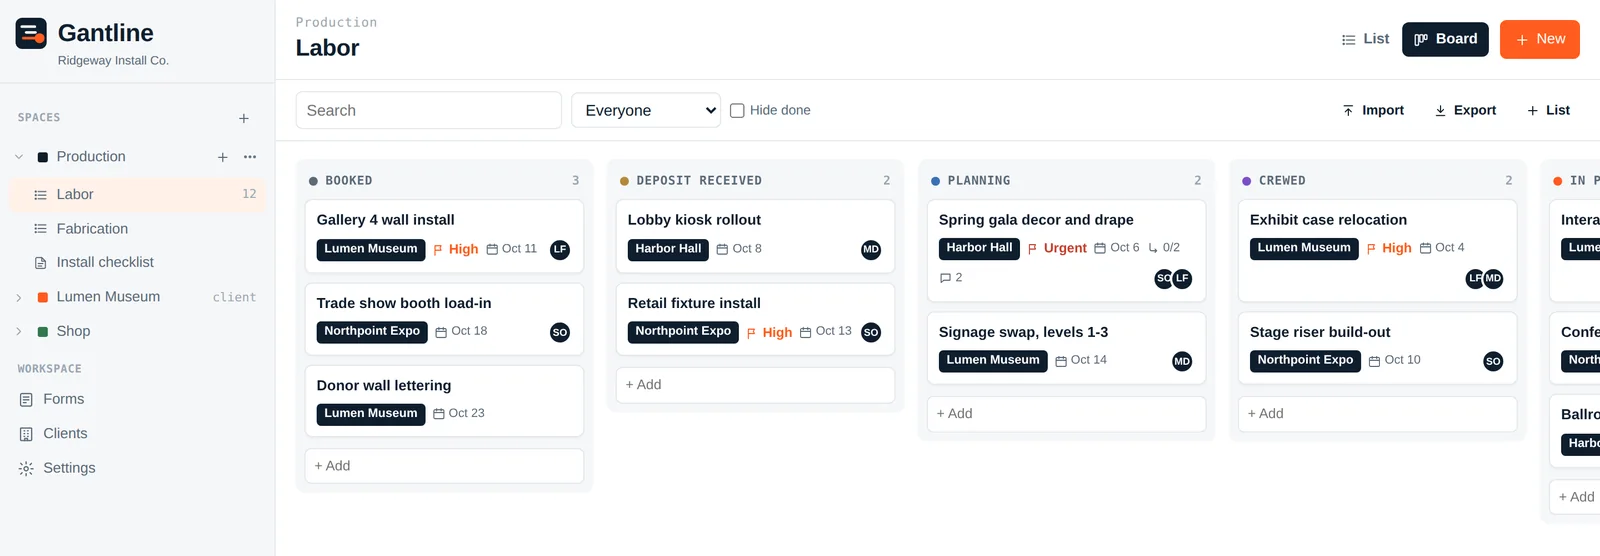Open the Everyone assignee filter dropdown
This screenshot has height=556, width=1600.
click(646, 110)
